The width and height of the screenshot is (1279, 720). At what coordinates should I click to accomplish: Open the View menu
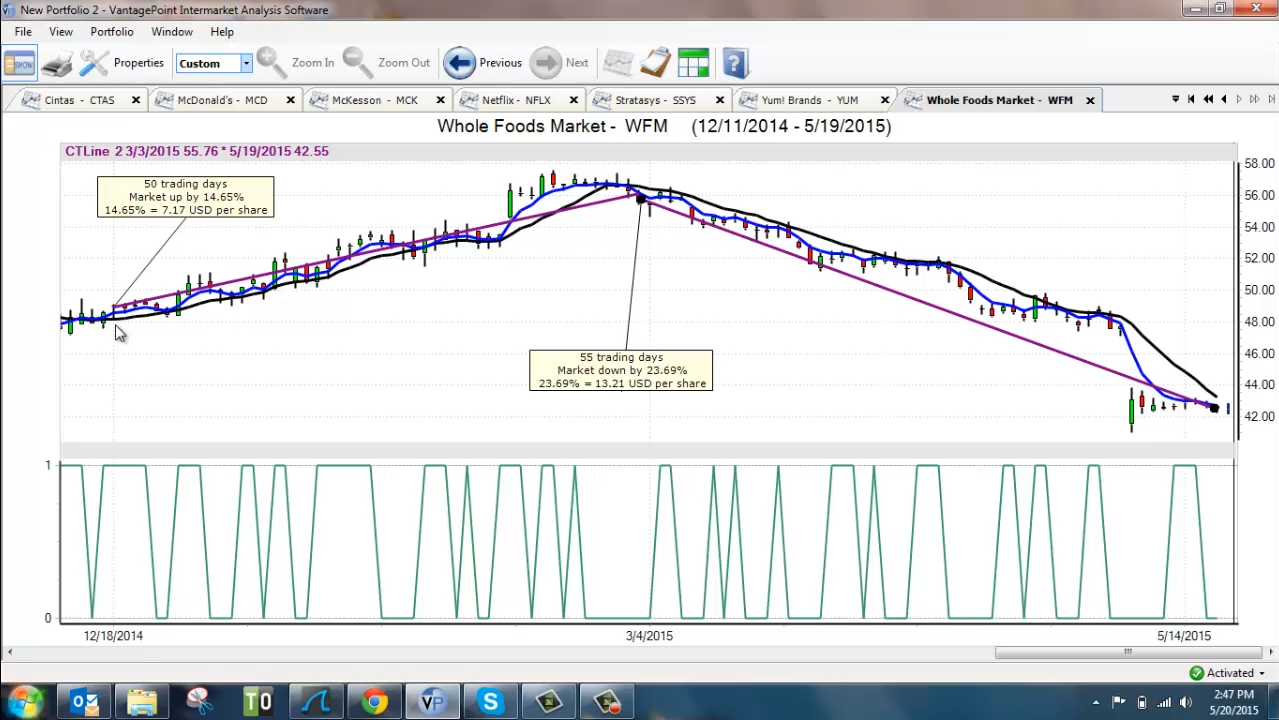pos(61,32)
